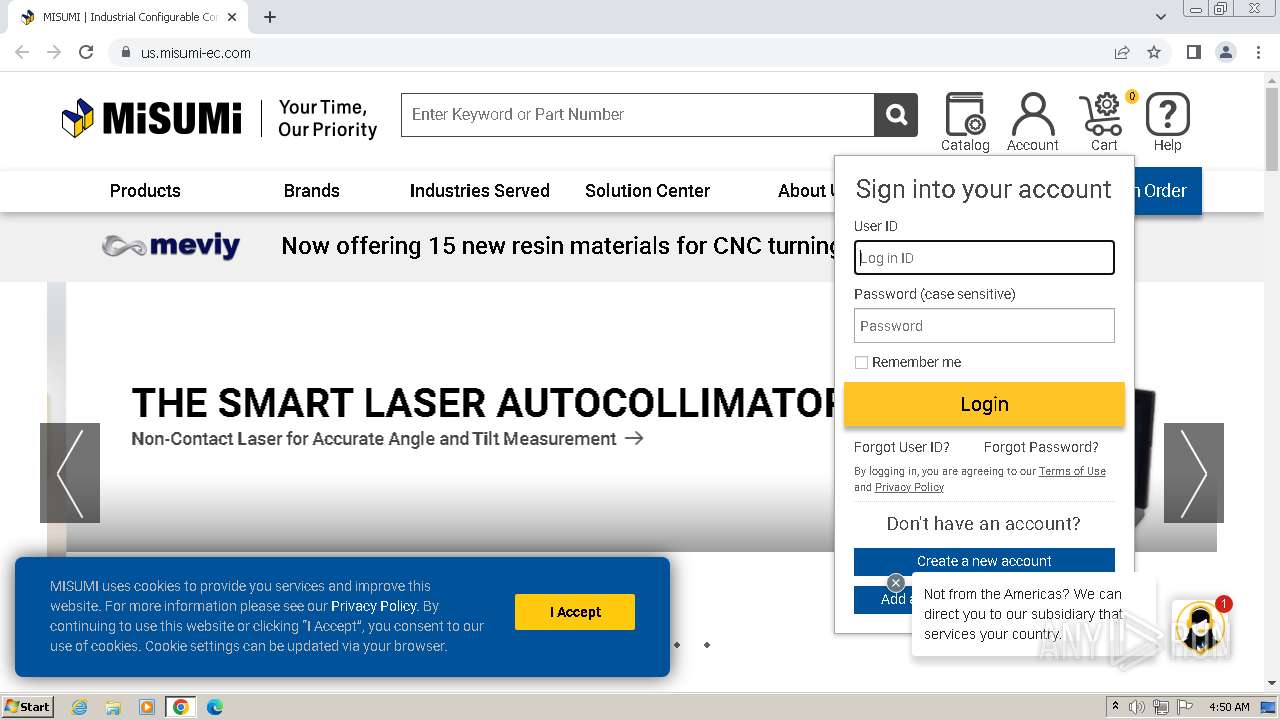Focus the keyword or part number search box
The height and width of the screenshot is (720, 1280).
coord(638,115)
